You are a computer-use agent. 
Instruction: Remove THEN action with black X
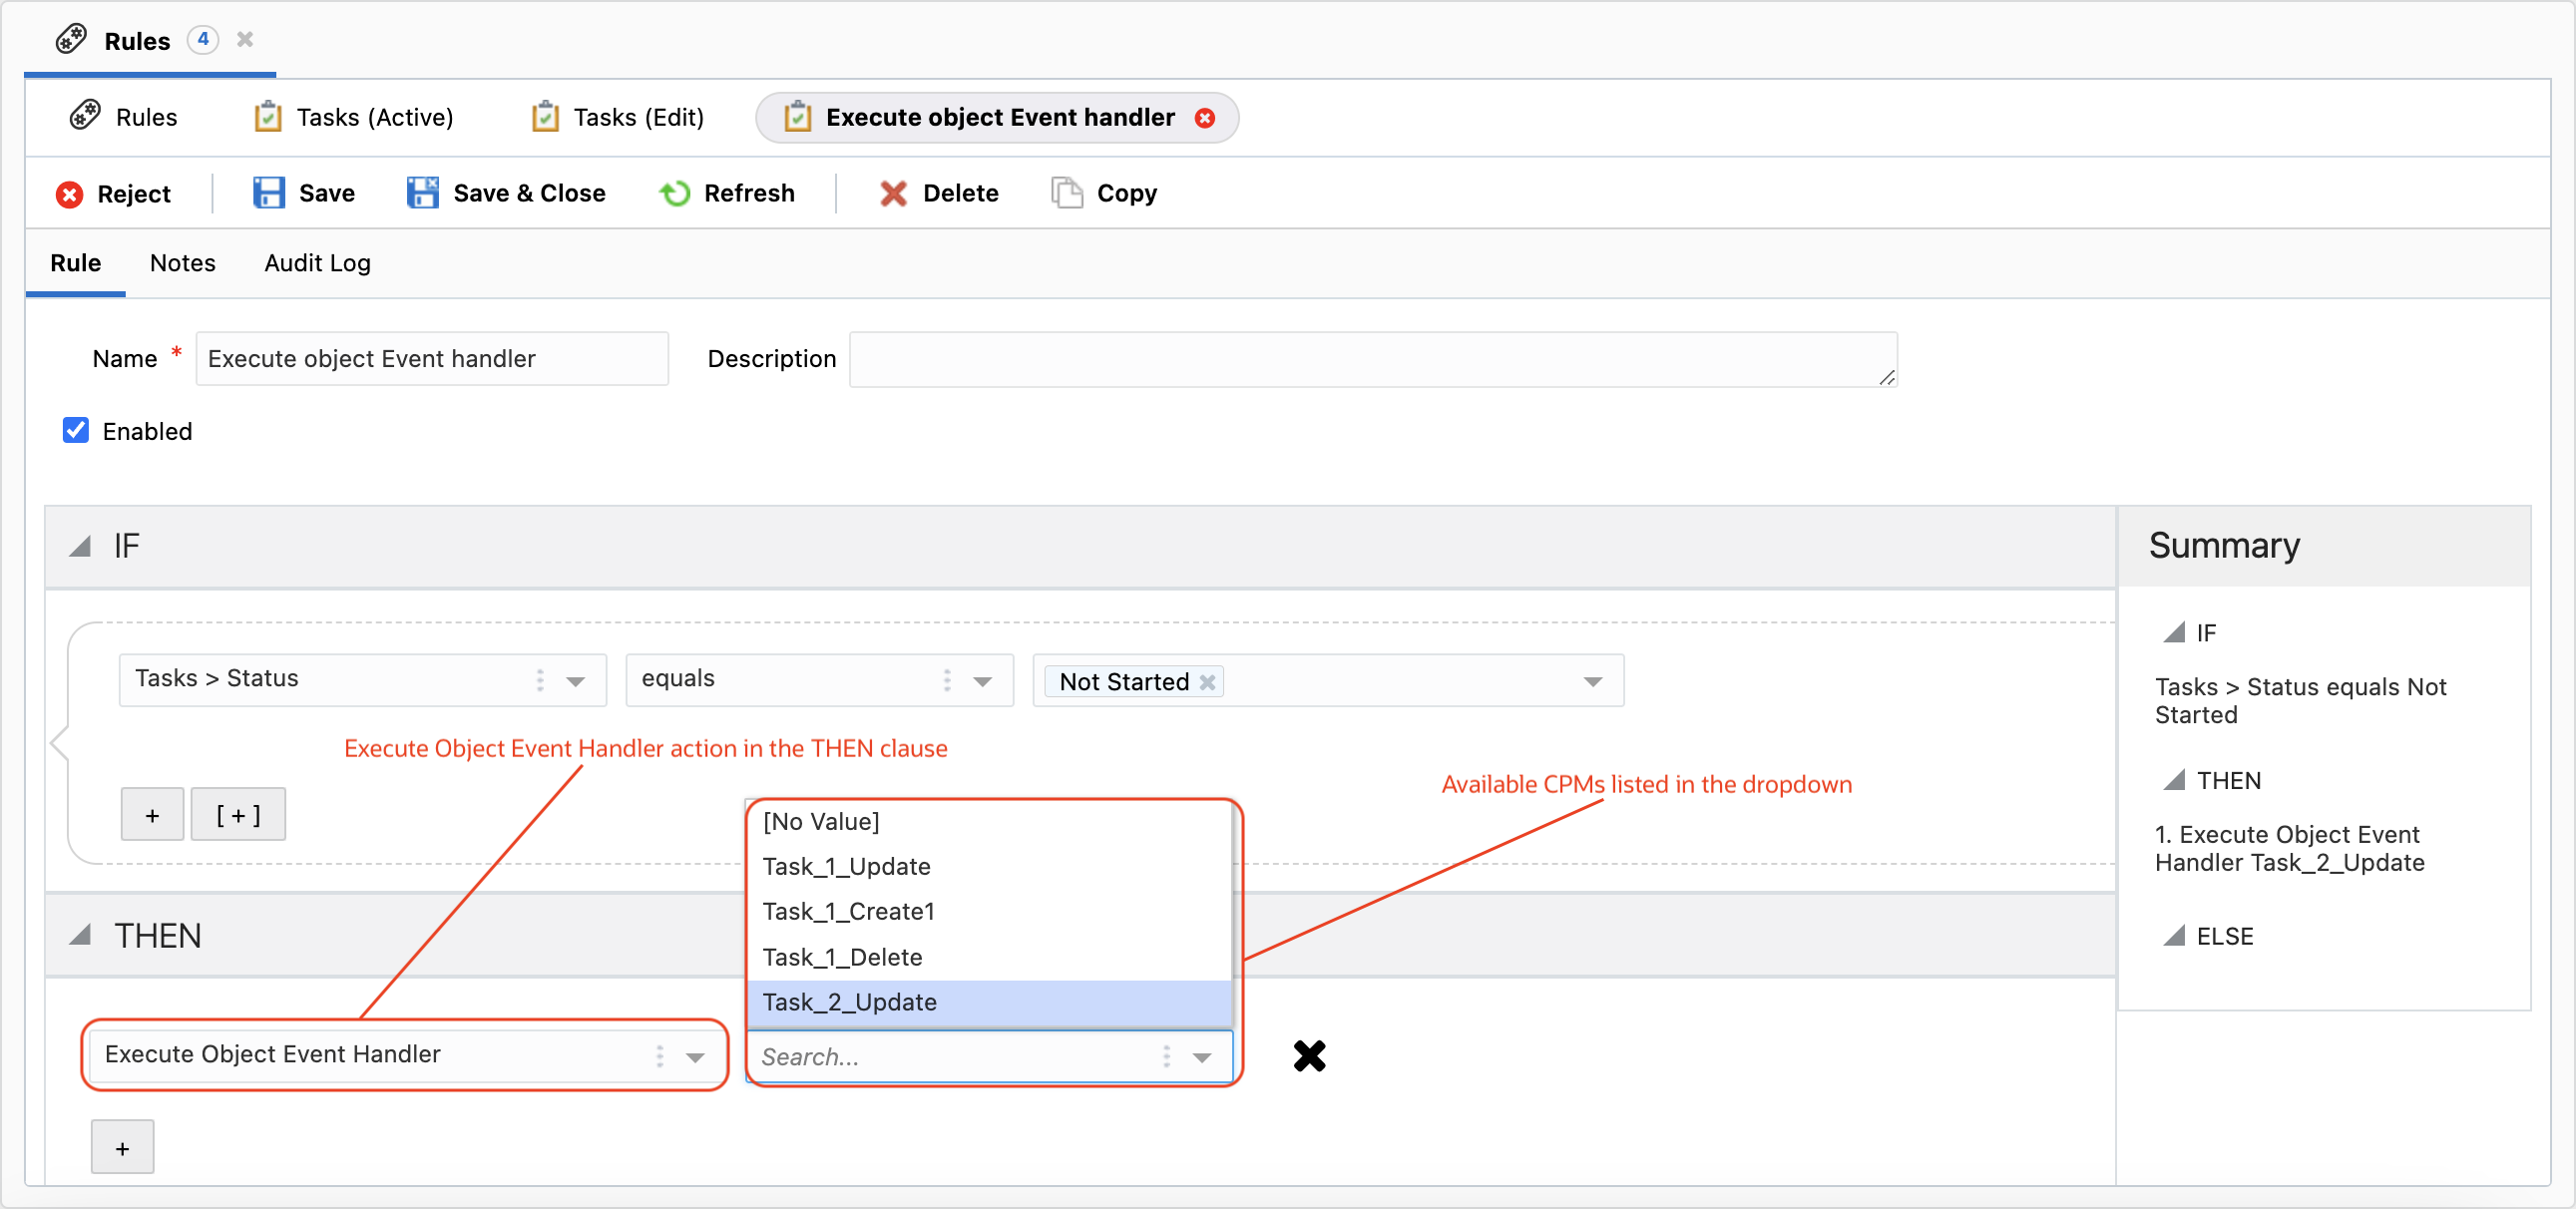click(x=1308, y=1056)
